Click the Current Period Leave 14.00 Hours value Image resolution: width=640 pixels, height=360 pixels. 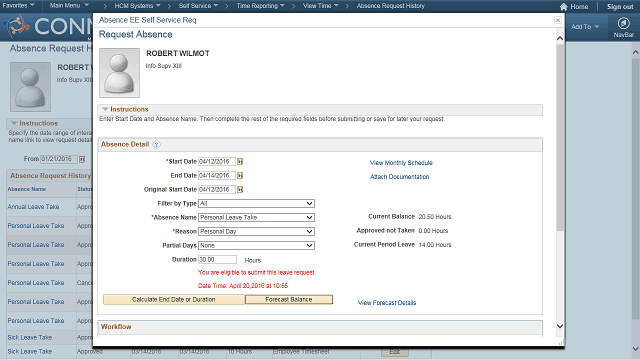click(x=435, y=245)
